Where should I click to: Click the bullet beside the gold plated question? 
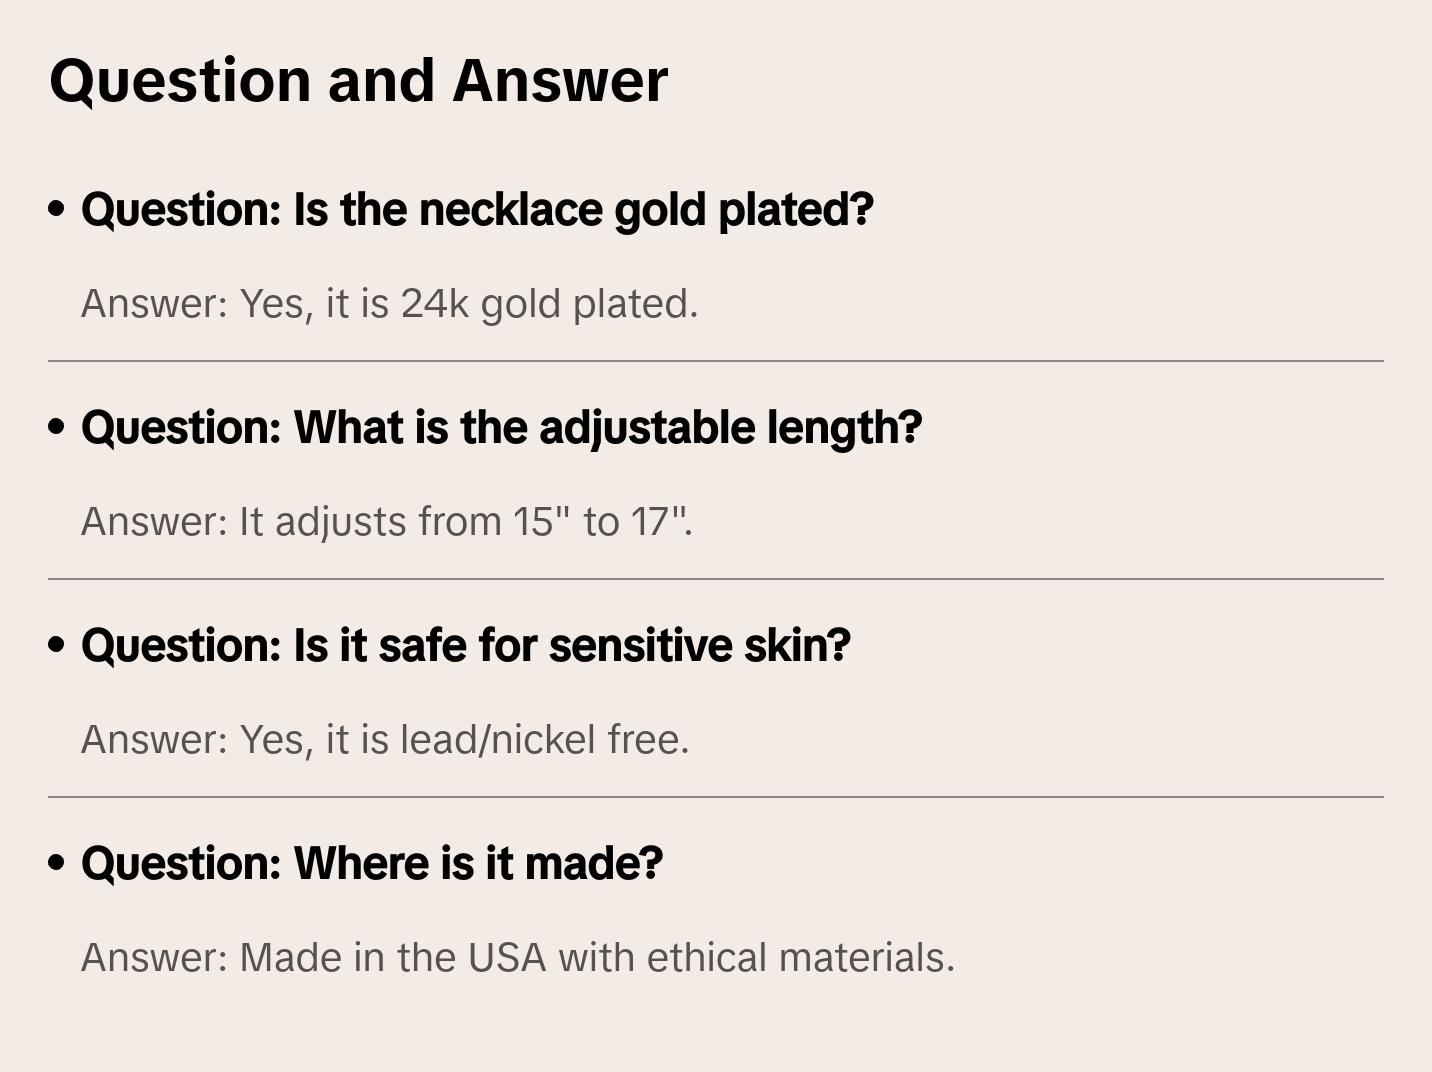[57, 209]
